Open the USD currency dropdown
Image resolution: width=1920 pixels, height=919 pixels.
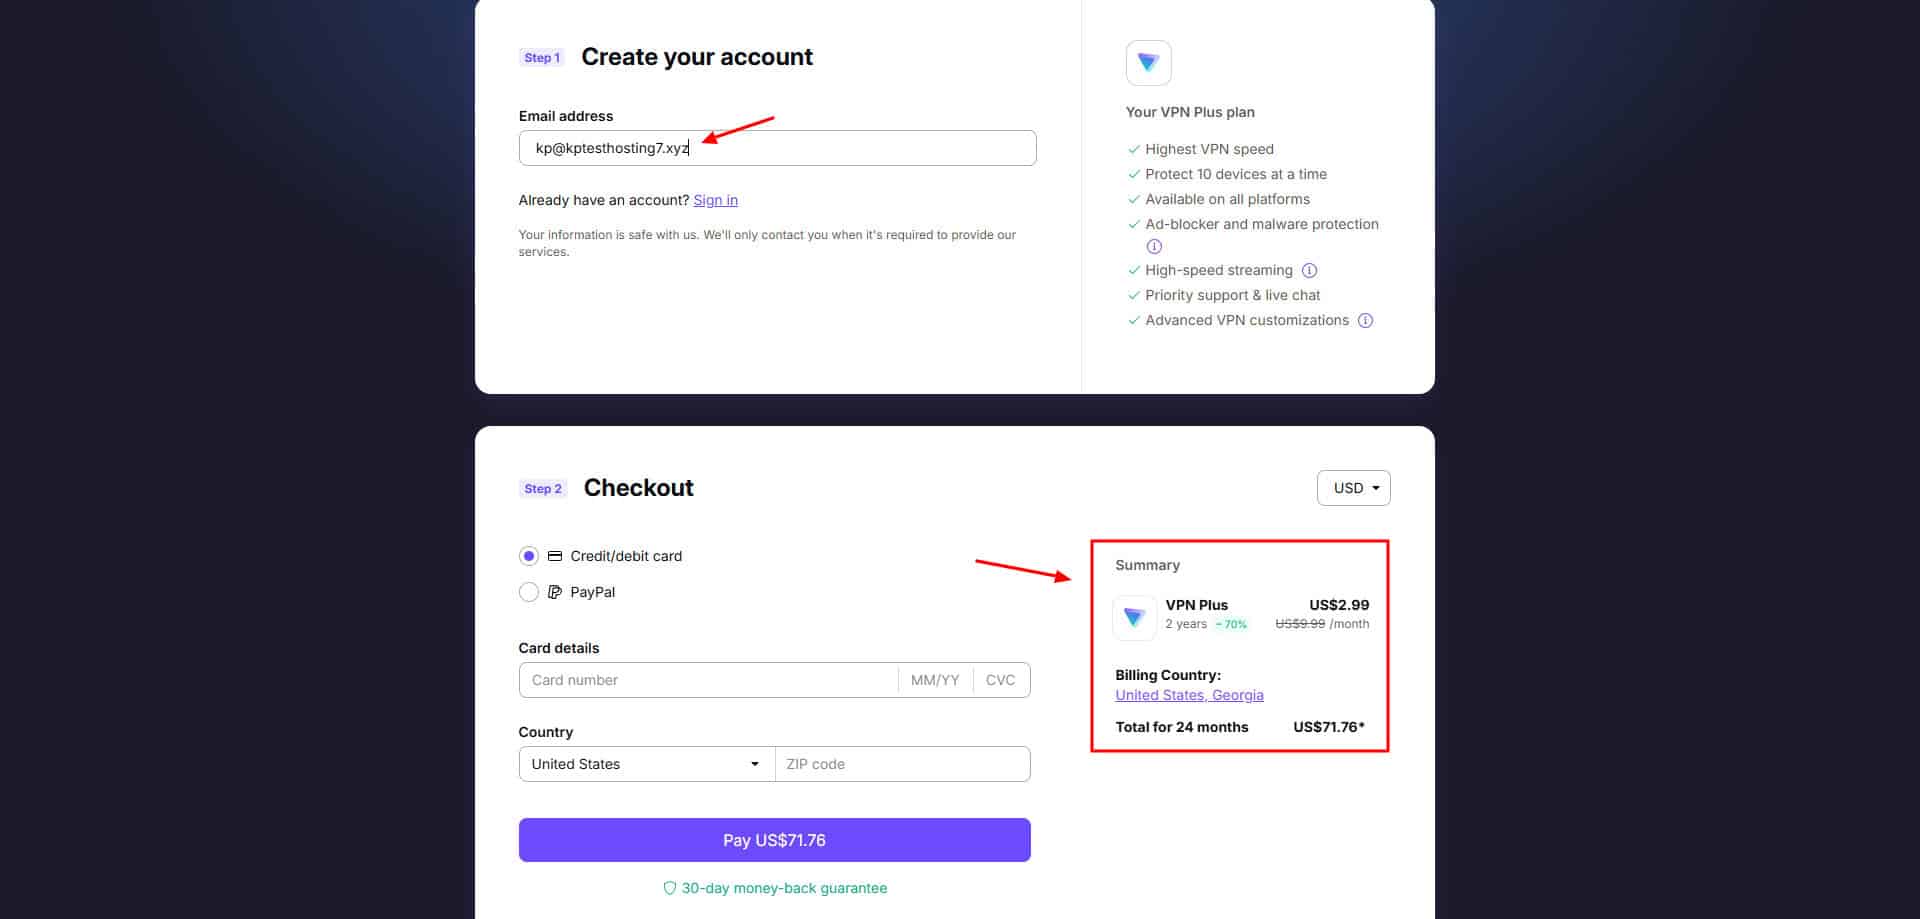tap(1354, 488)
